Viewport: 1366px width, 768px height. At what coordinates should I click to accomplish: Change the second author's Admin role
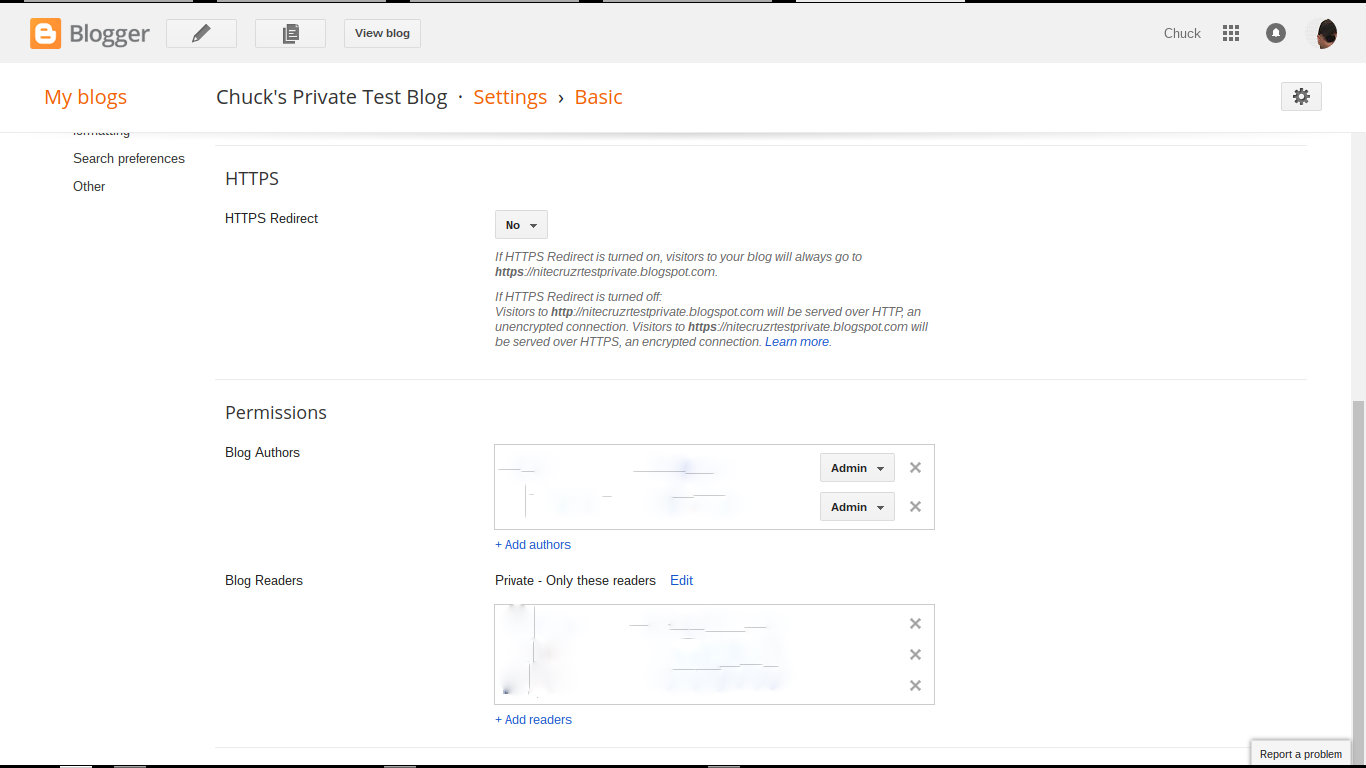[856, 506]
